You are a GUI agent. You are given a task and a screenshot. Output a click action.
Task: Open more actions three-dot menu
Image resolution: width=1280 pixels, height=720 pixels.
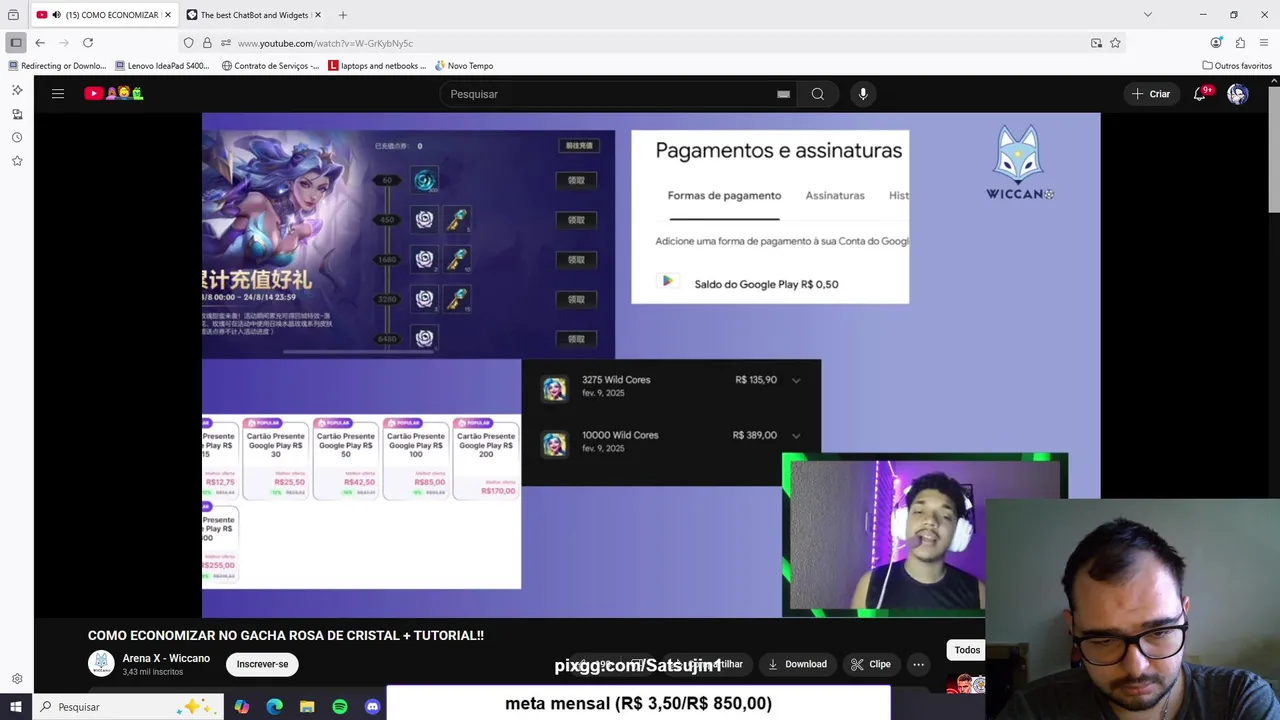pos(918,664)
